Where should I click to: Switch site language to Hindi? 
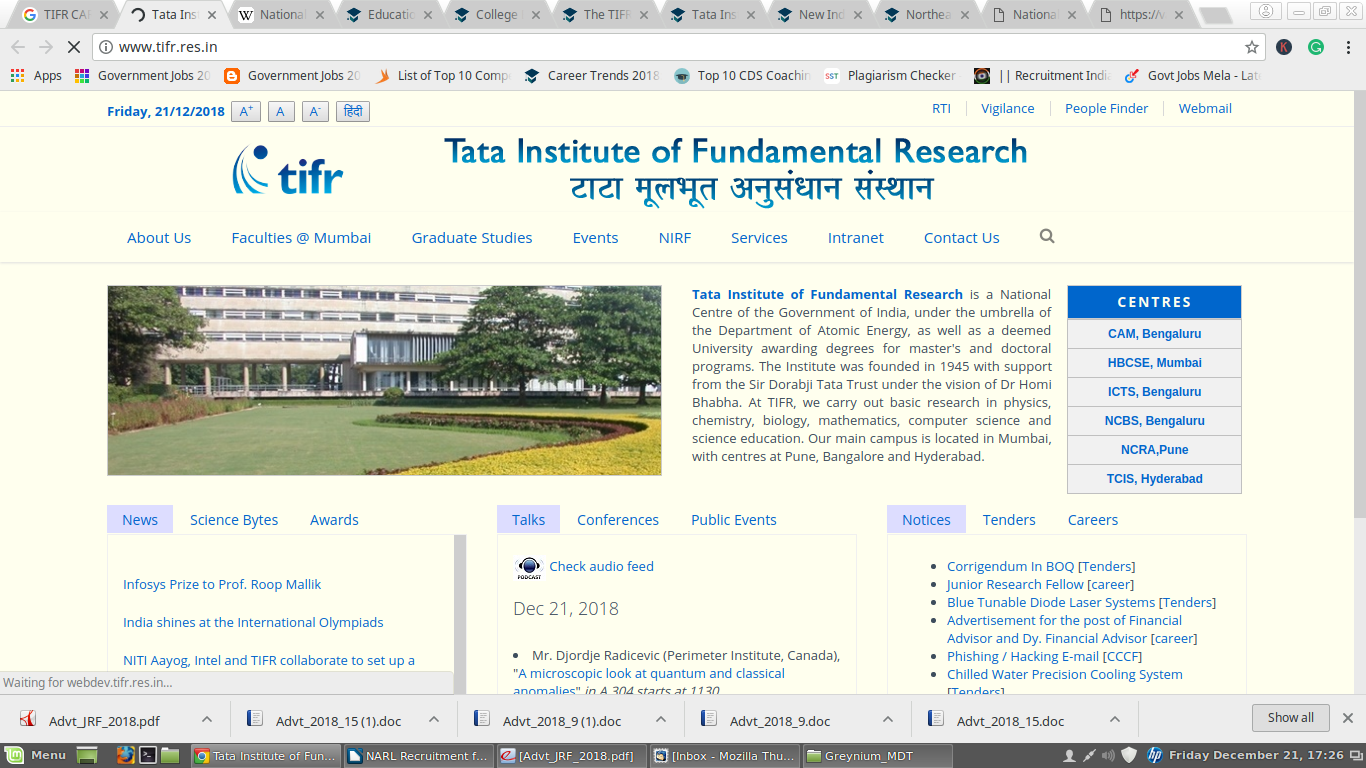(x=353, y=112)
